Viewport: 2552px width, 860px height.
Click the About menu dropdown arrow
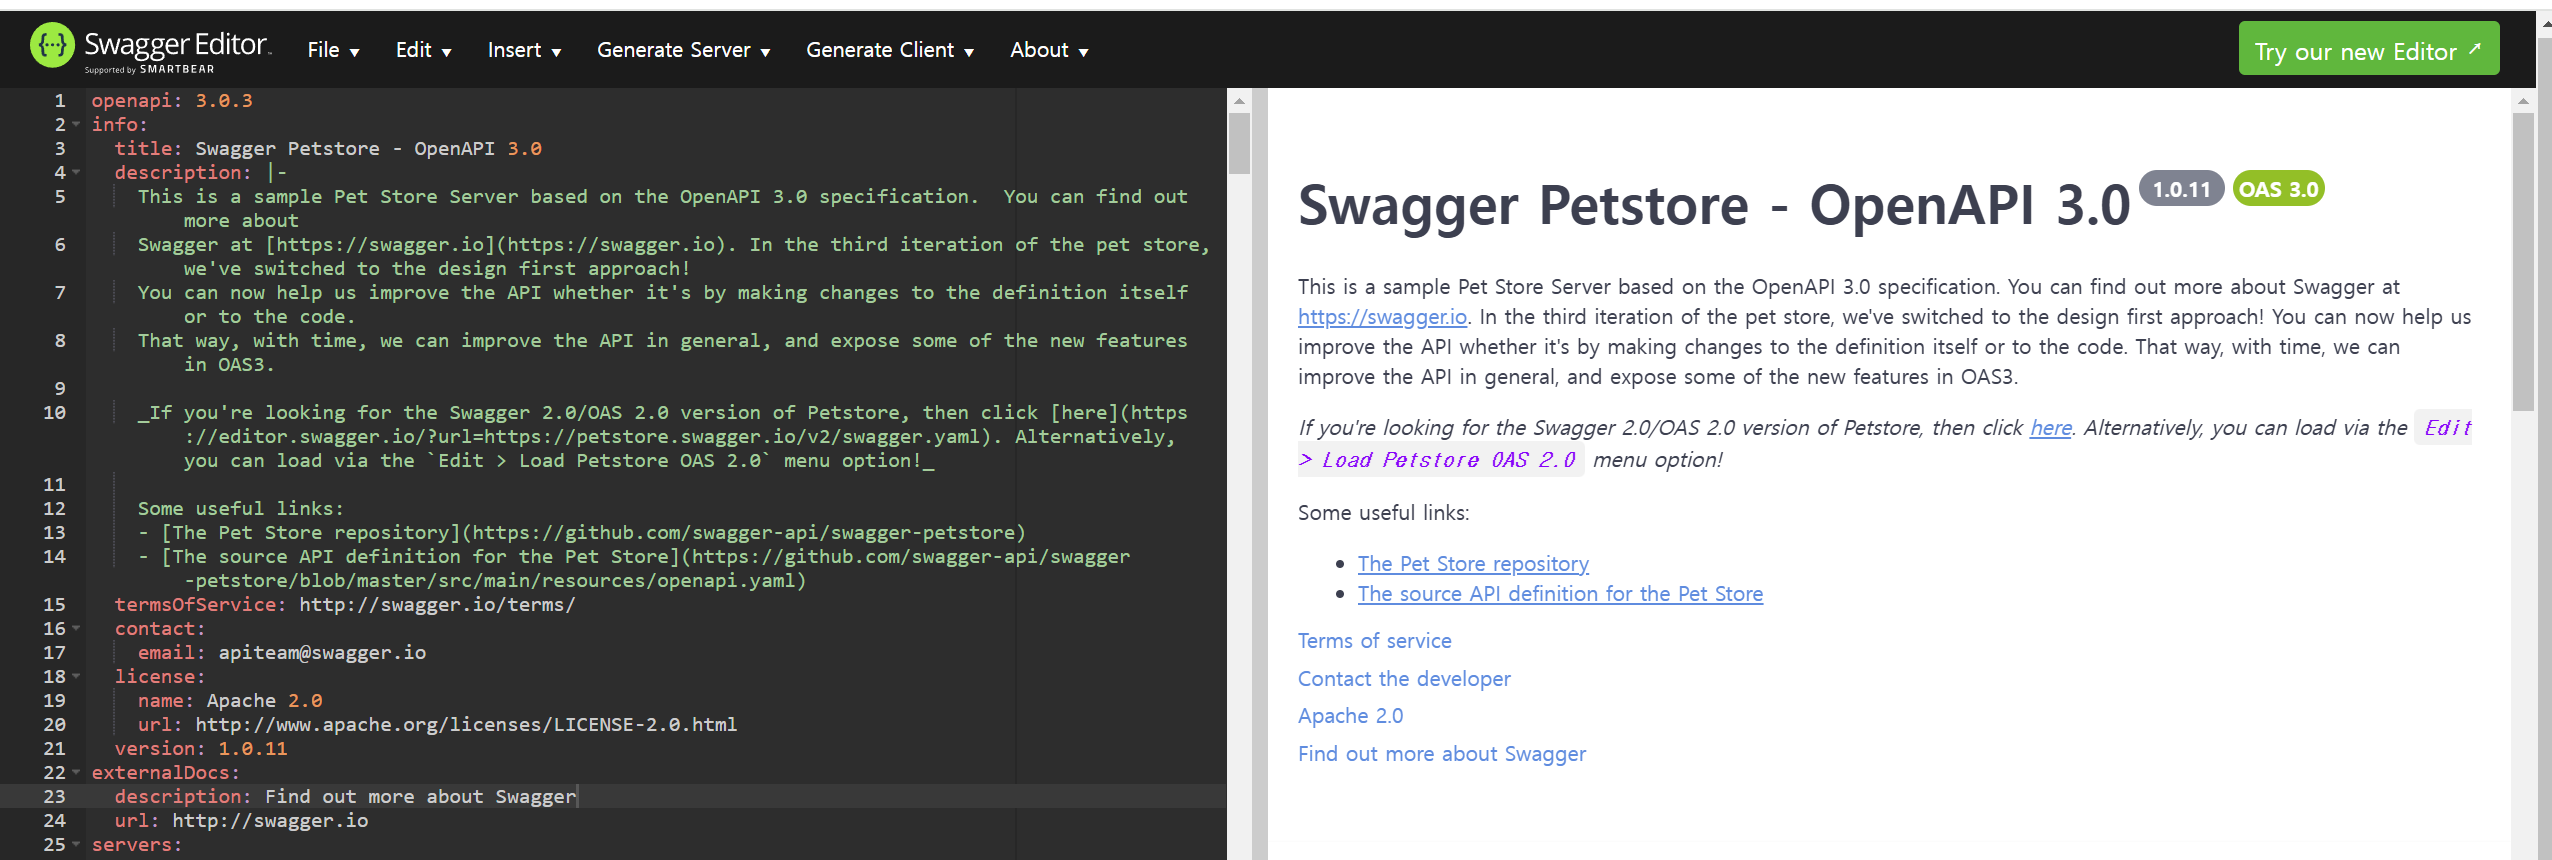(1083, 52)
